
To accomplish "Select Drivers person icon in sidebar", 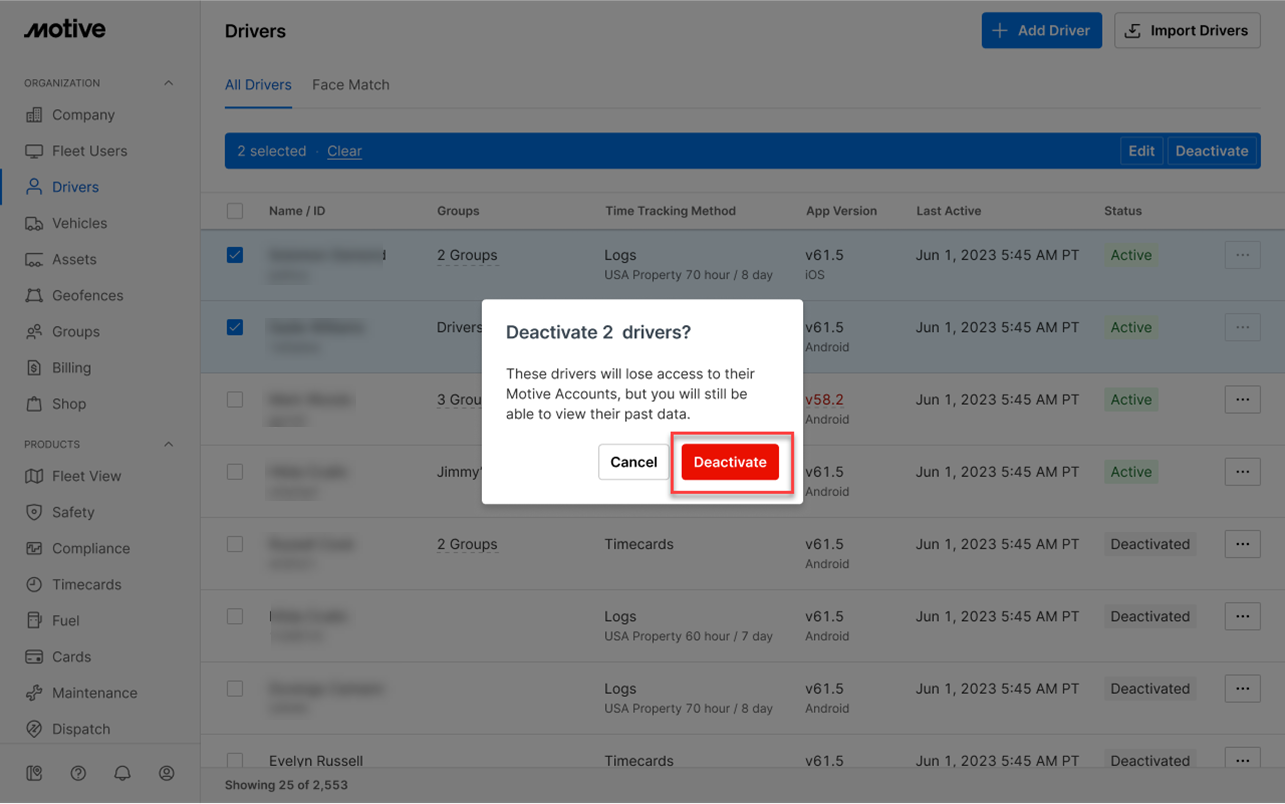I will (x=34, y=187).
